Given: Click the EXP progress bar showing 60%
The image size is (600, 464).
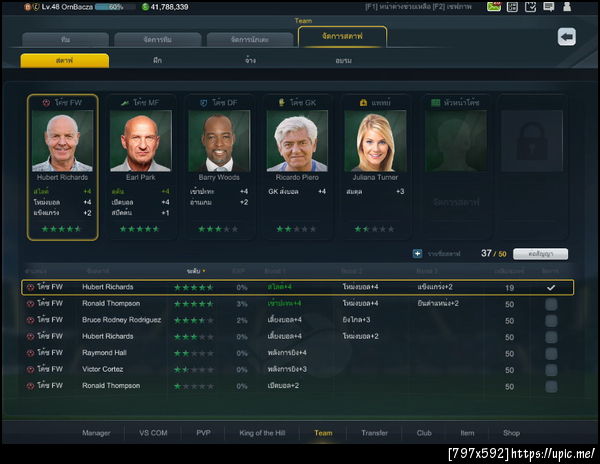Looking at the screenshot, I should [115, 7].
